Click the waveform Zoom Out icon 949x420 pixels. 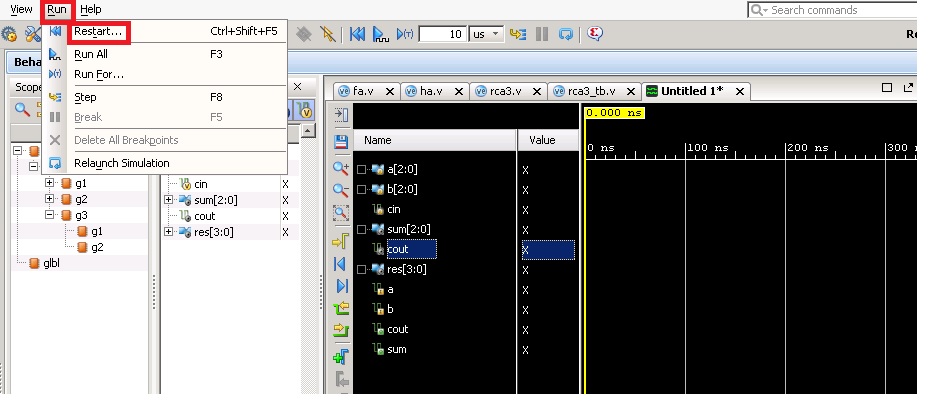[x=341, y=190]
